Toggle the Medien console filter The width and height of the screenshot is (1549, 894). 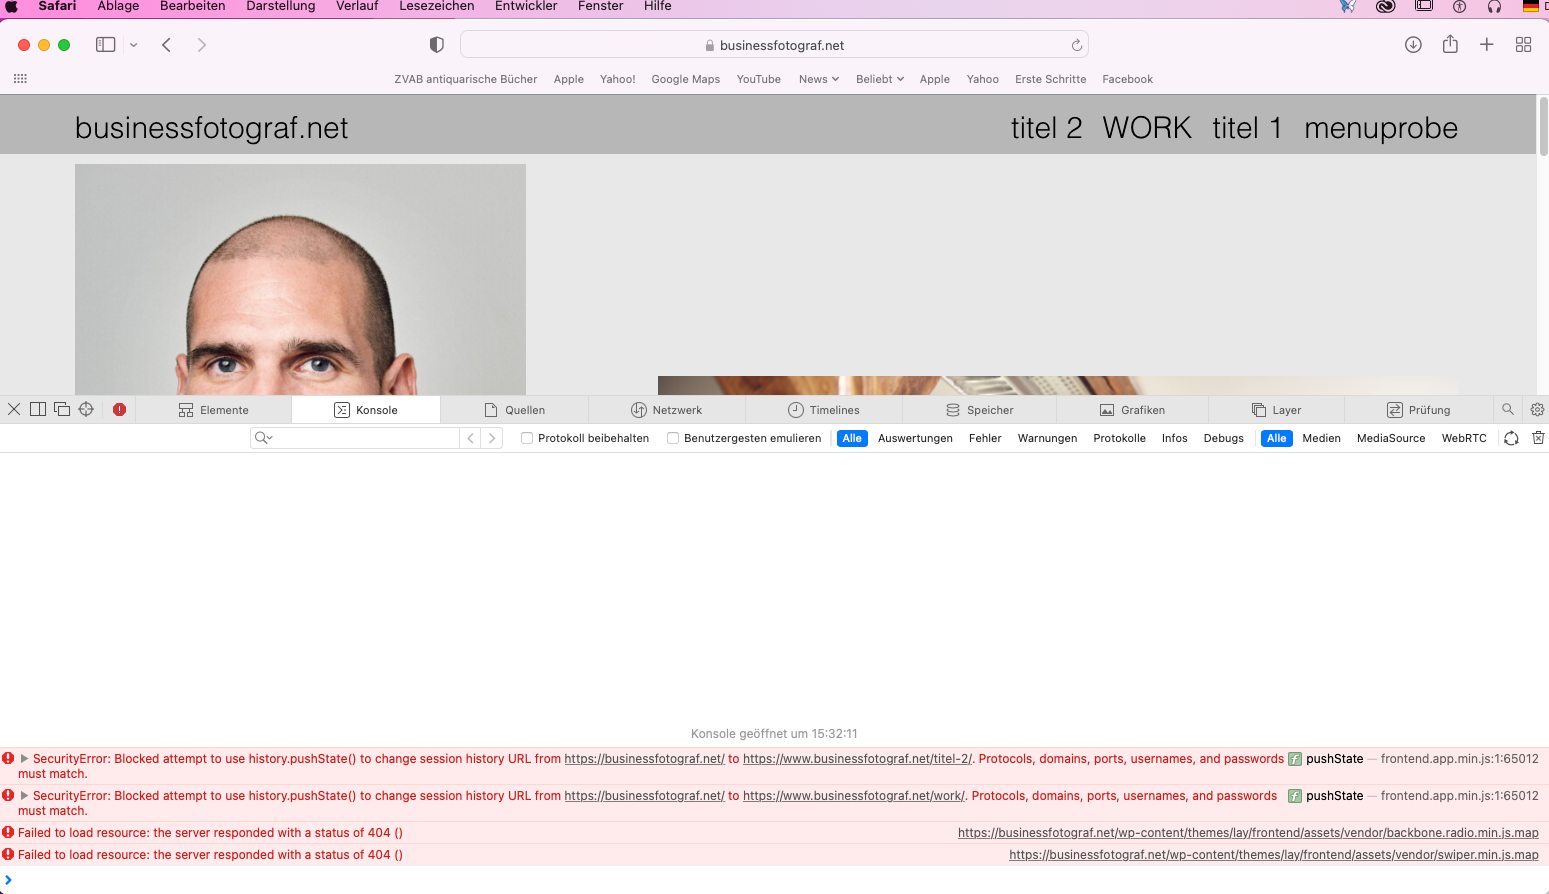point(1321,438)
